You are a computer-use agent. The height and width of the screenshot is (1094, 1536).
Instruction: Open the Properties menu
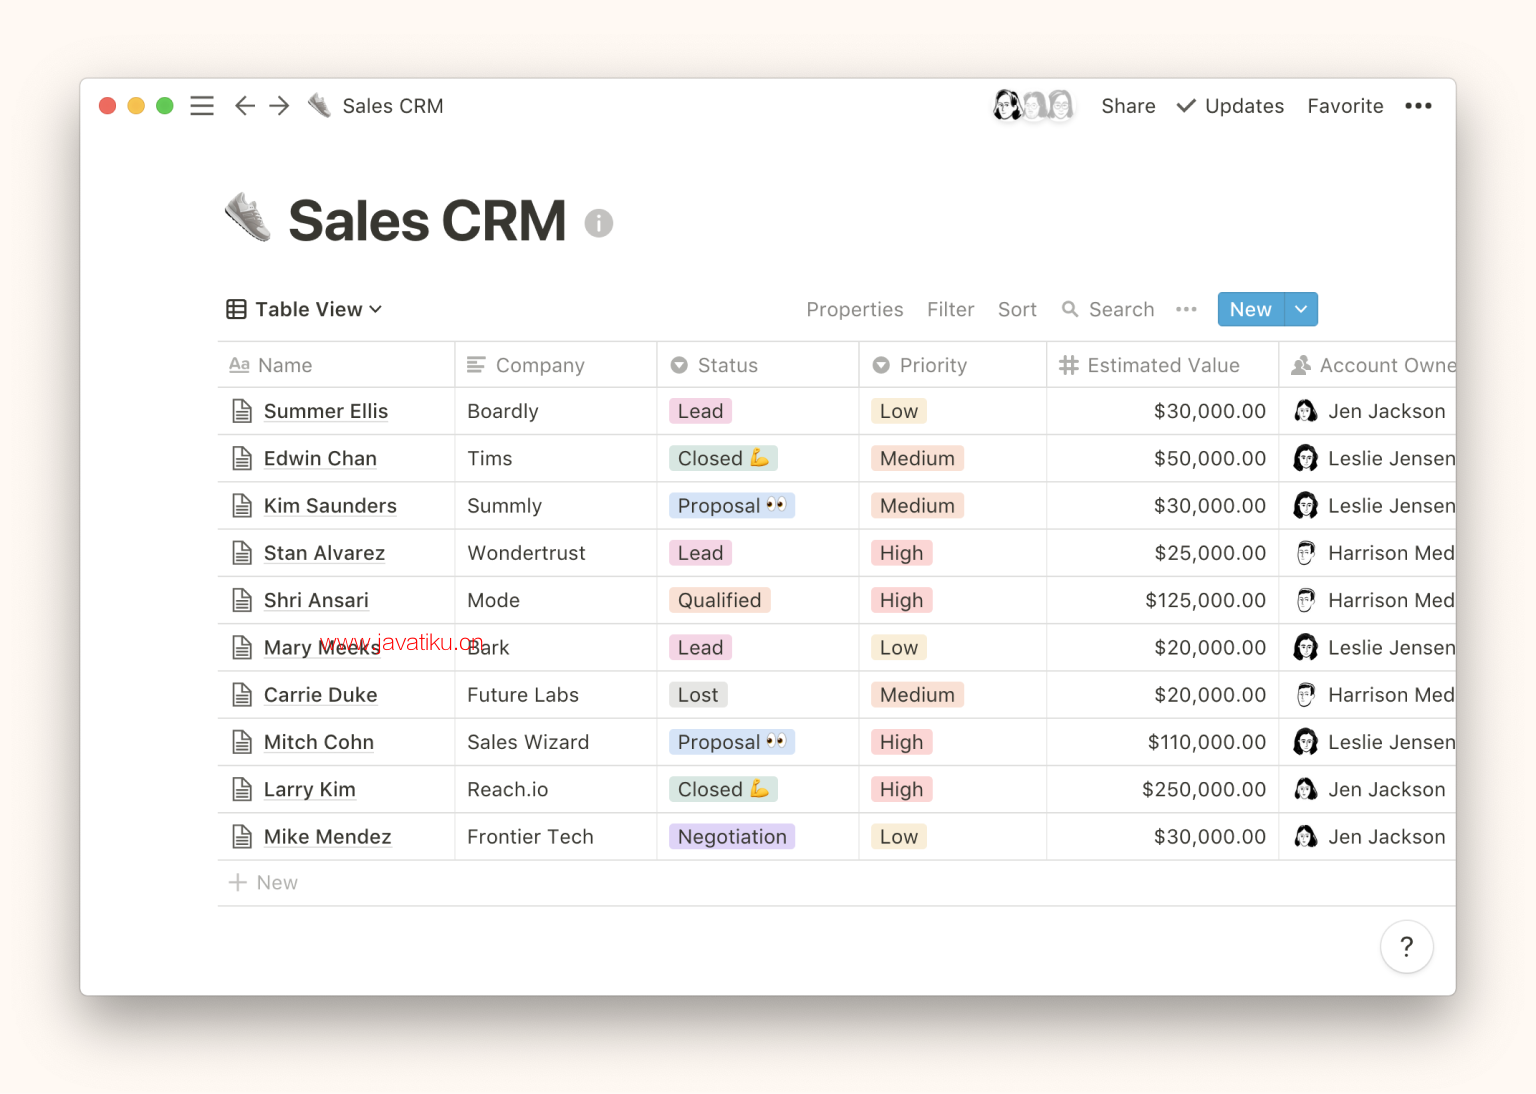854,310
